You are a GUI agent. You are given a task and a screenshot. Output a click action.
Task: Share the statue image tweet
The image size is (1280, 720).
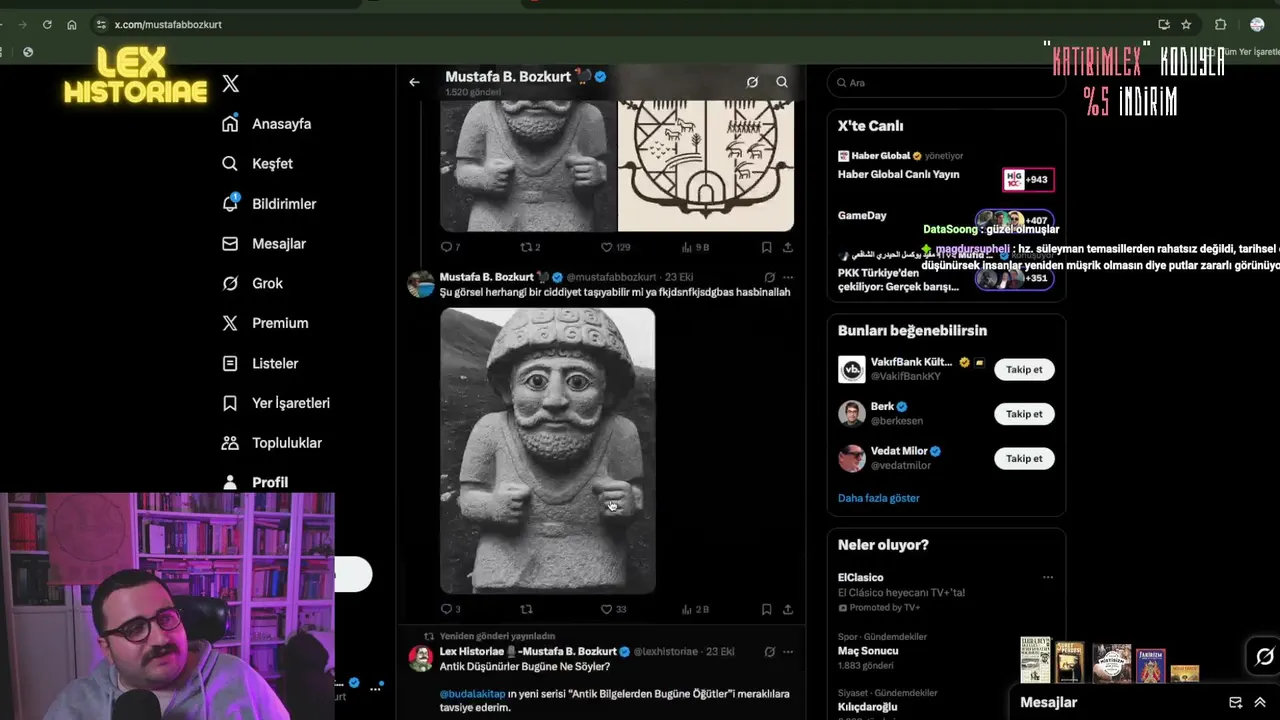(788, 609)
